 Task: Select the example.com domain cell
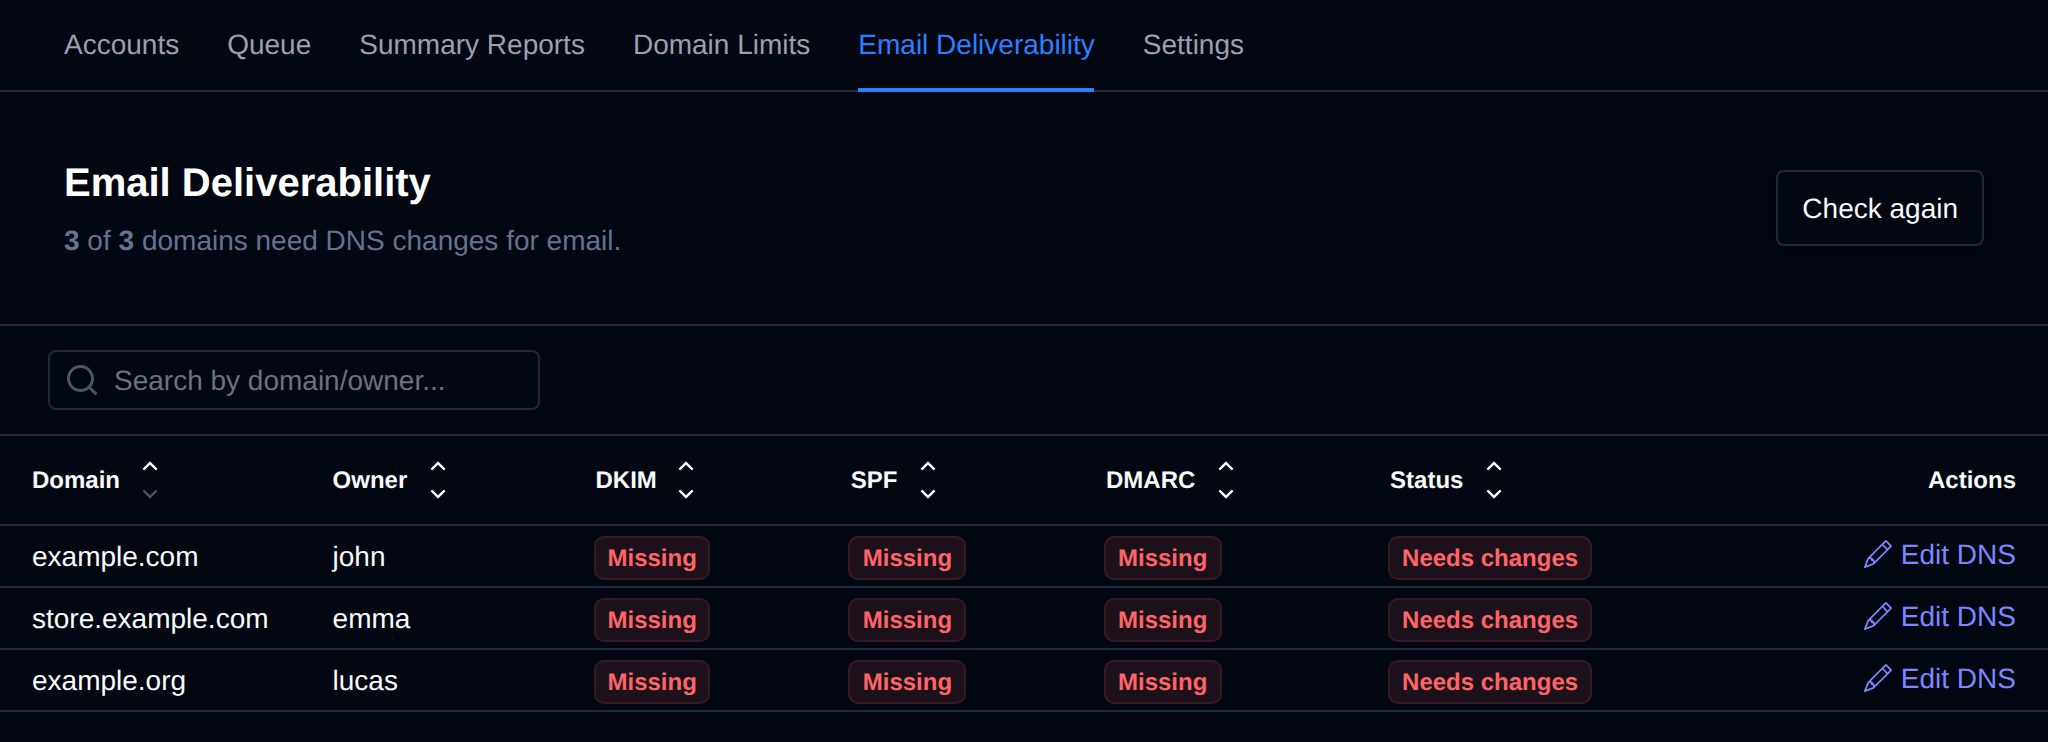click(115, 557)
